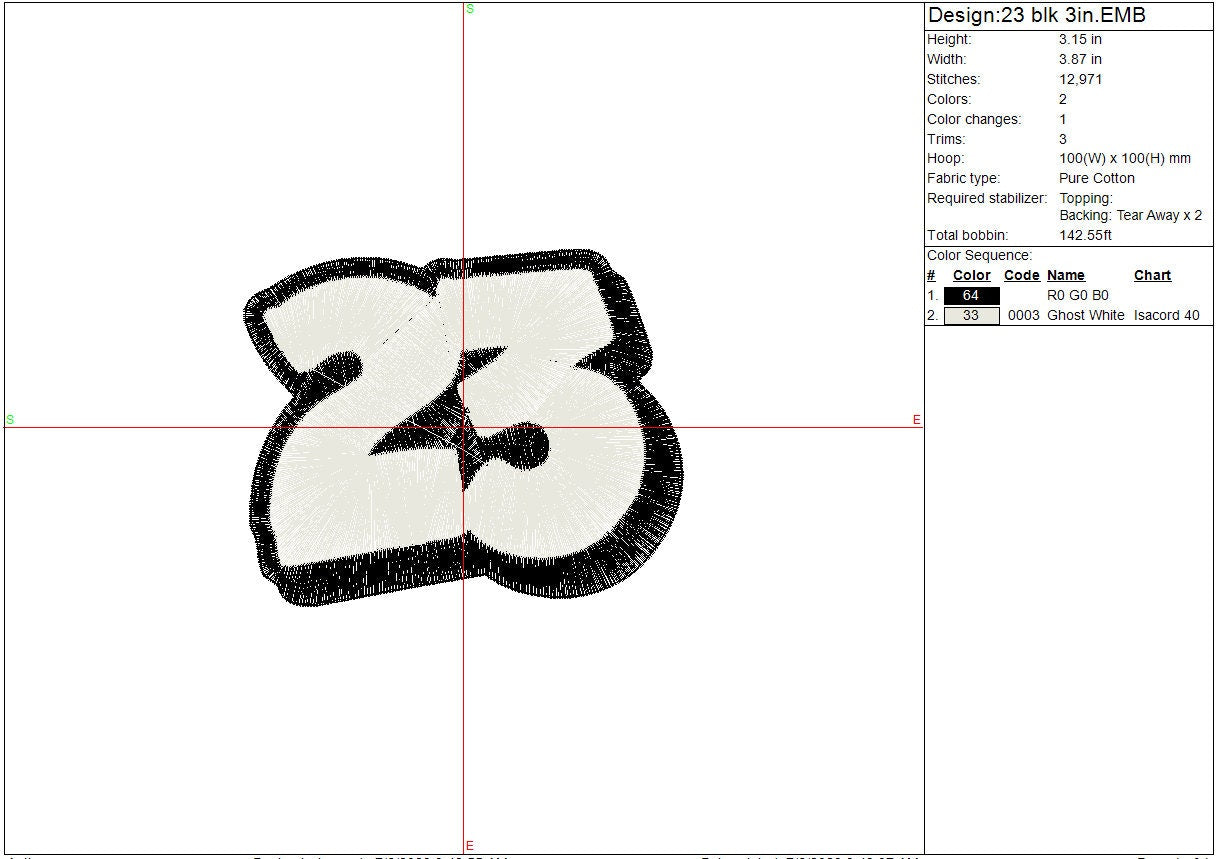Click the green S marker on left edge
The image size is (1218, 859).
tap(10, 420)
